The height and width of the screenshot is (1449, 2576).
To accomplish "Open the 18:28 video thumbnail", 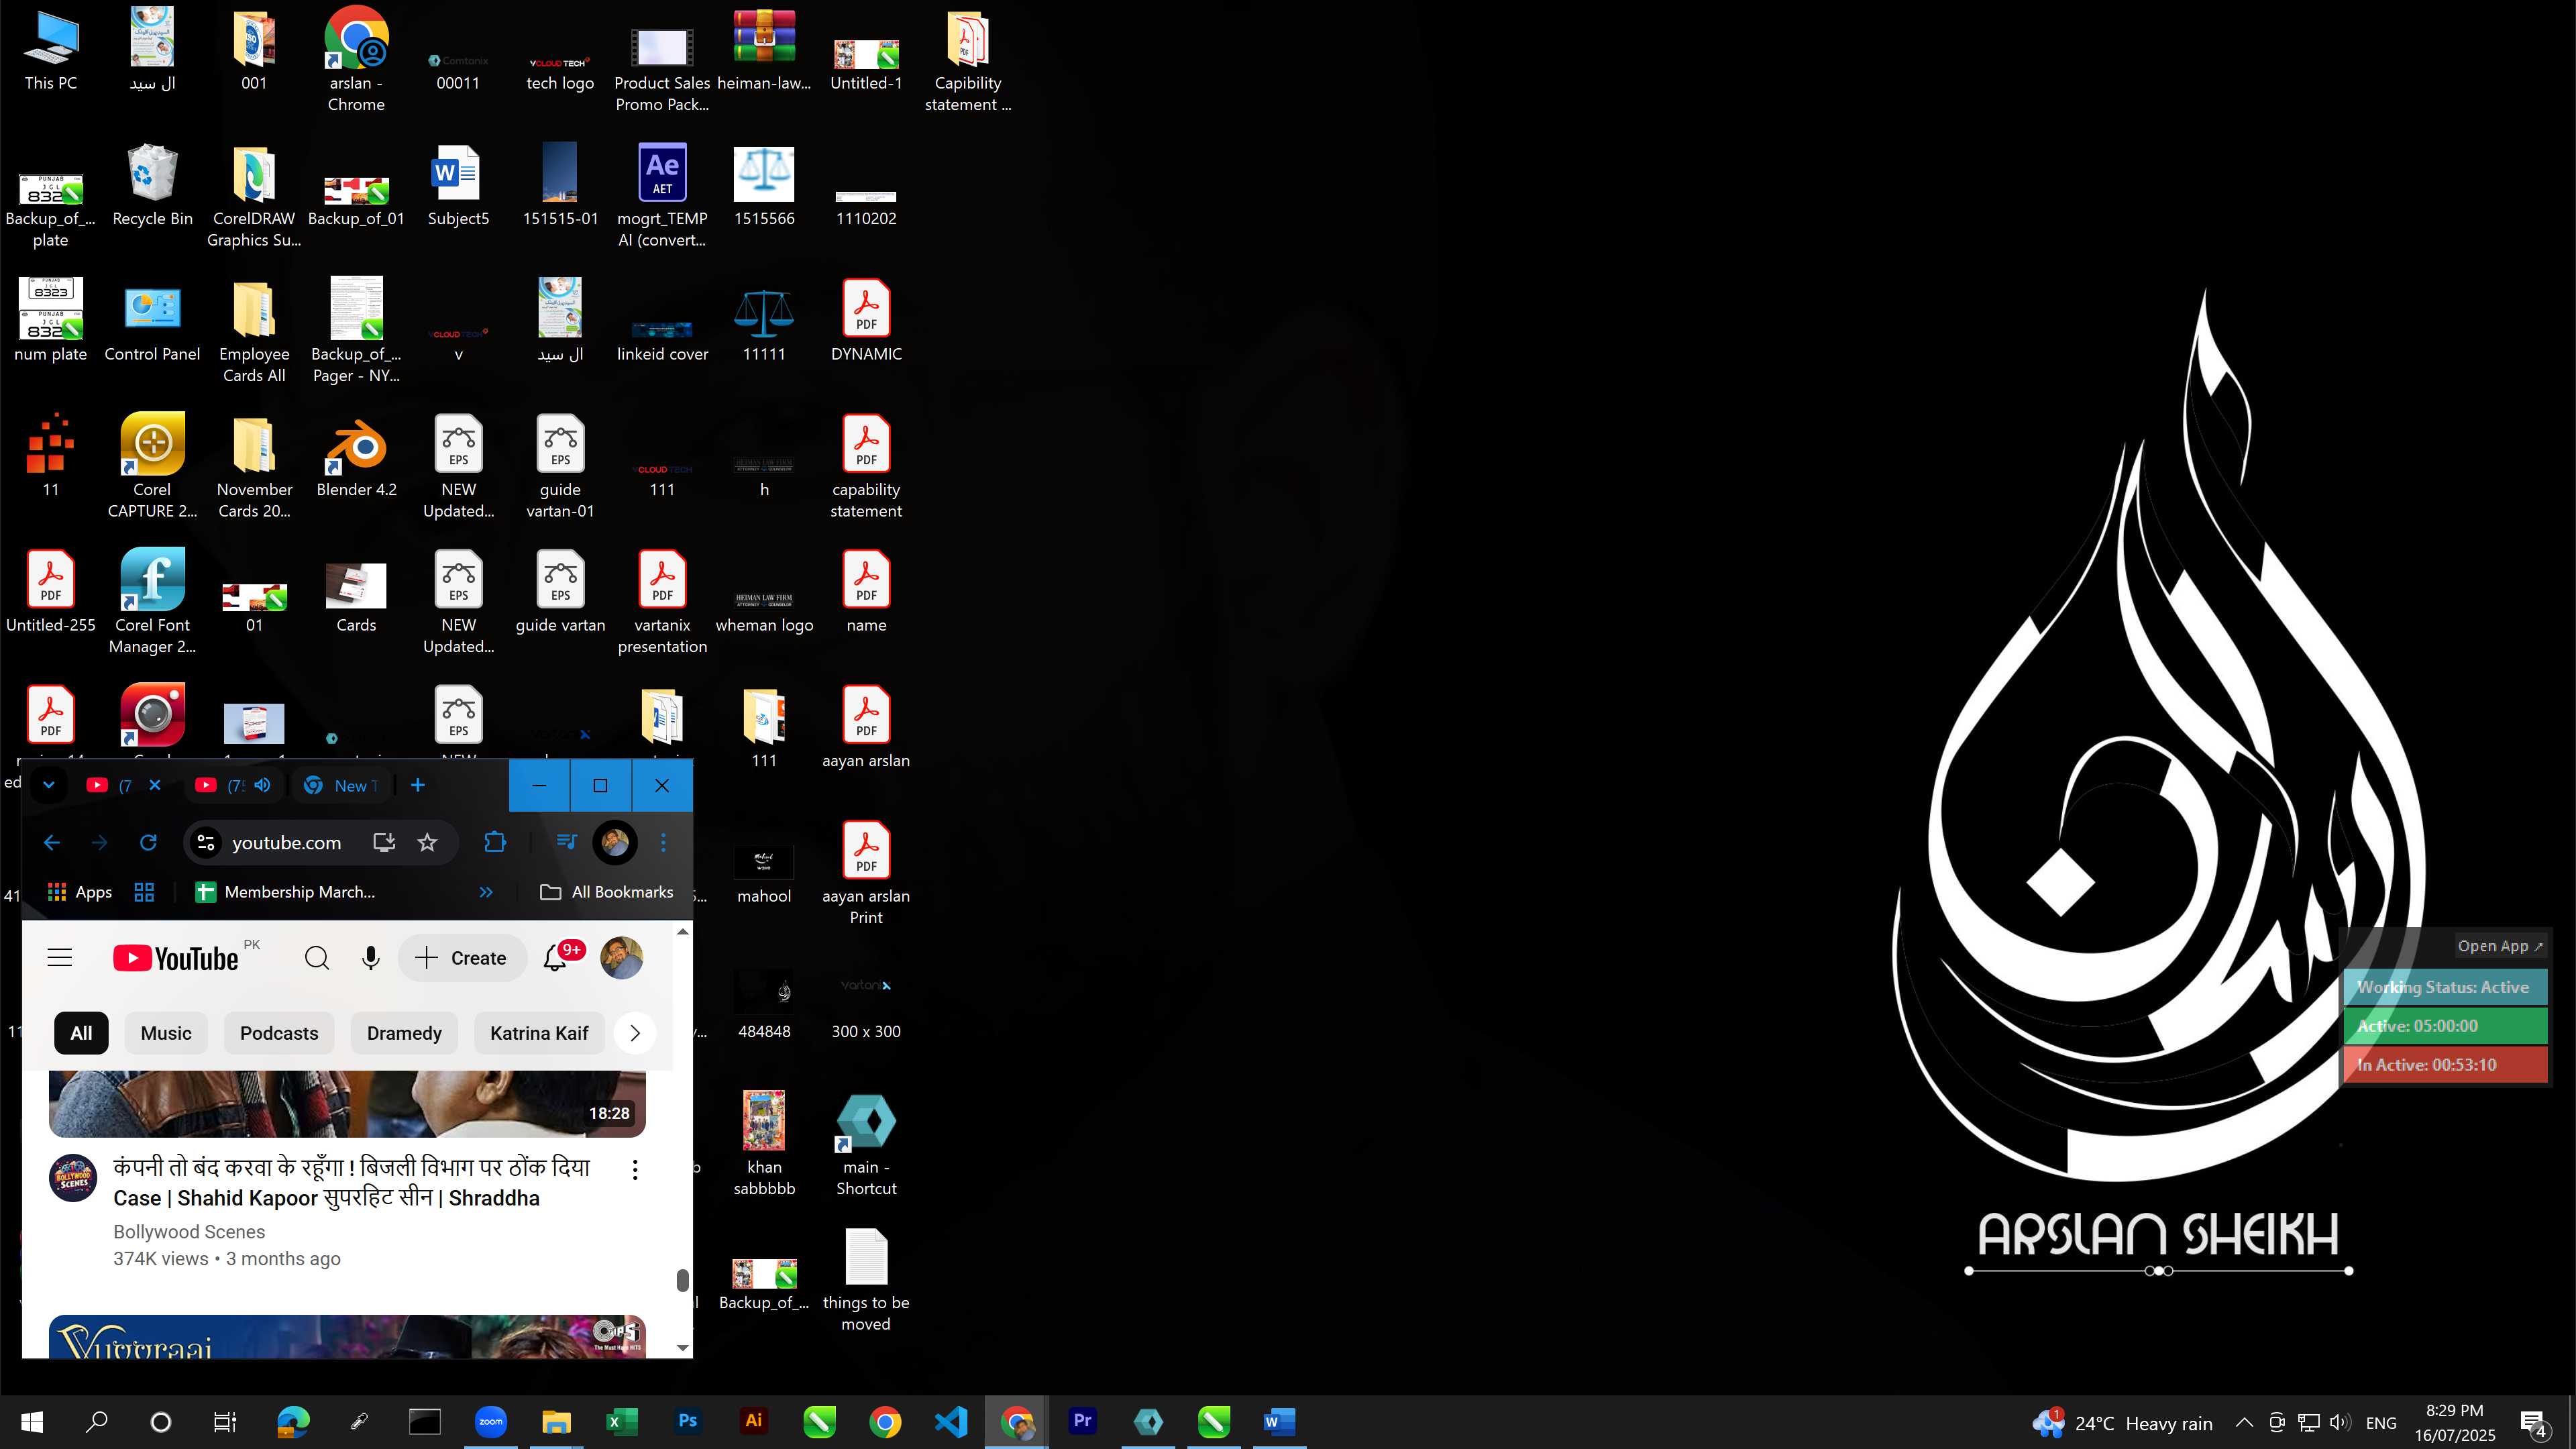I will coord(347,1104).
